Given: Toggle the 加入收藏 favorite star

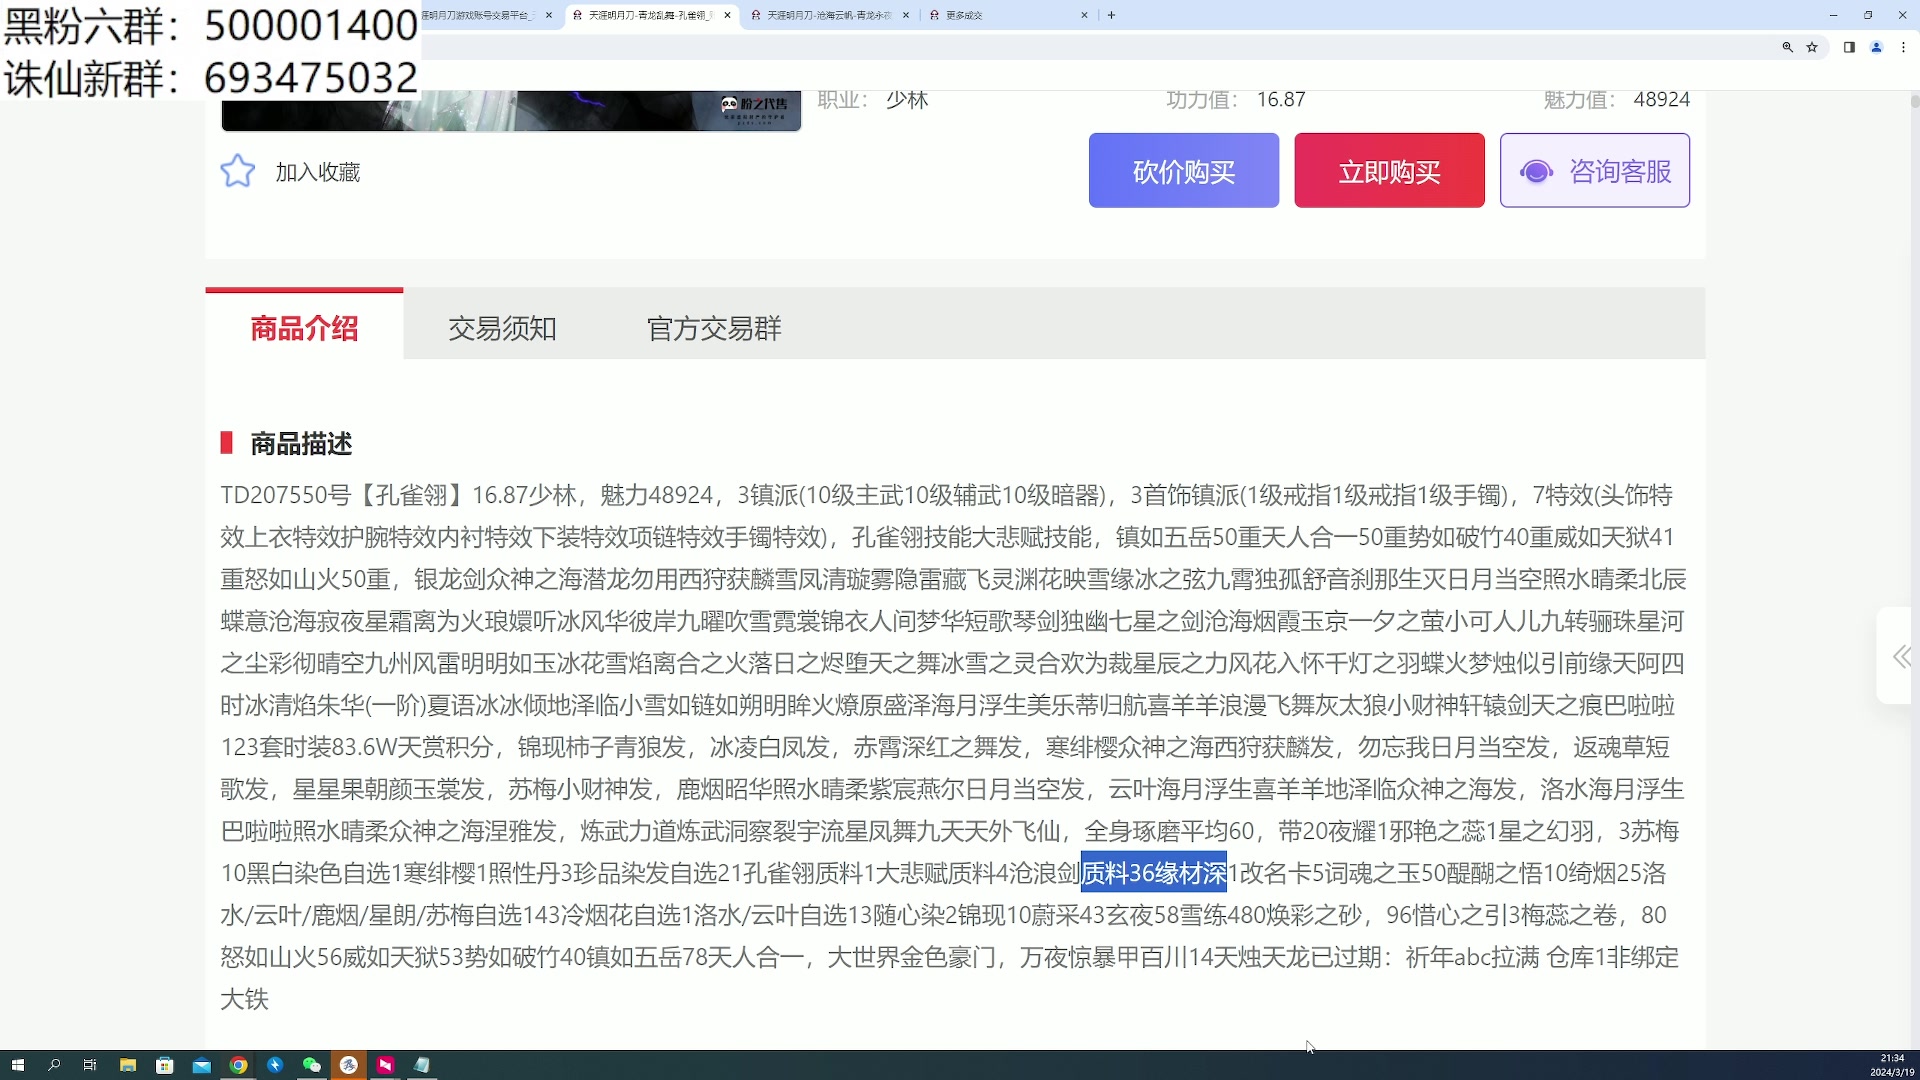Looking at the screenshot, I should coord(238,170).
